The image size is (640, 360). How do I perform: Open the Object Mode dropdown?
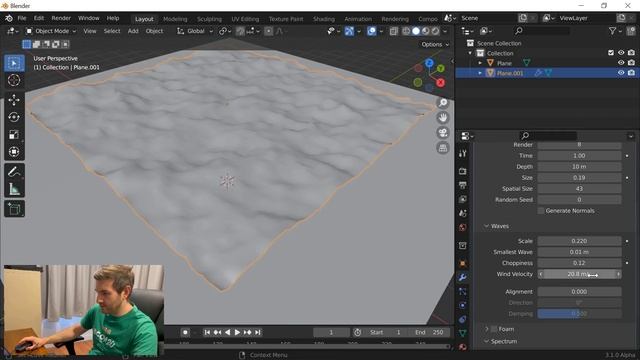point(51,31)
